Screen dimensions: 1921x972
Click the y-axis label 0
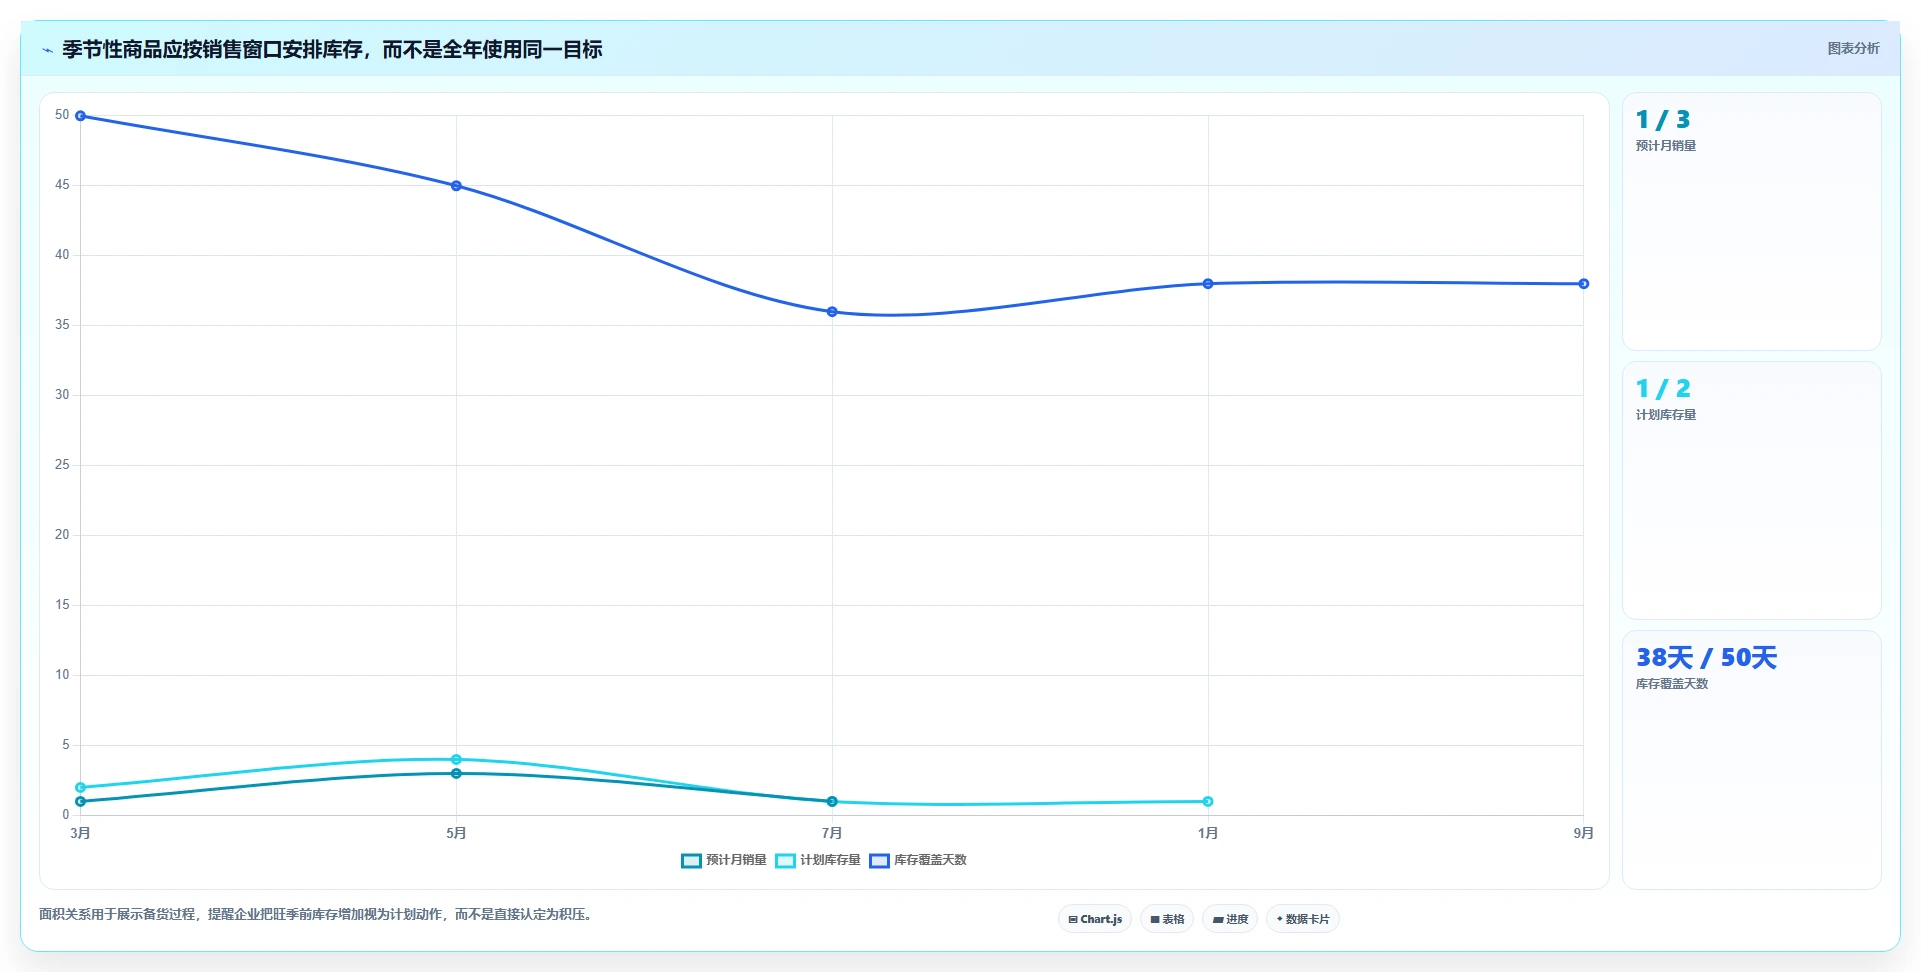tap(66, 815)
